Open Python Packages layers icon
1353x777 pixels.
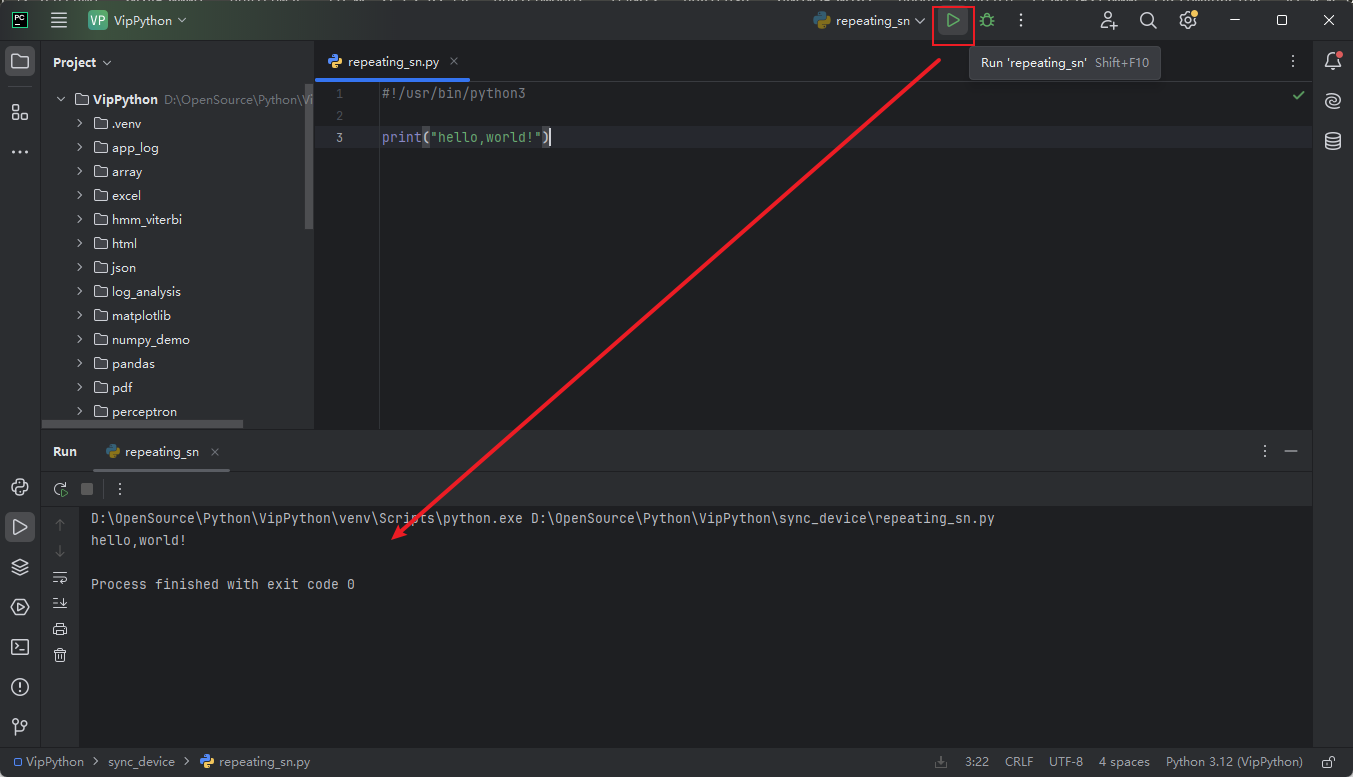click(x=20, y=567)
